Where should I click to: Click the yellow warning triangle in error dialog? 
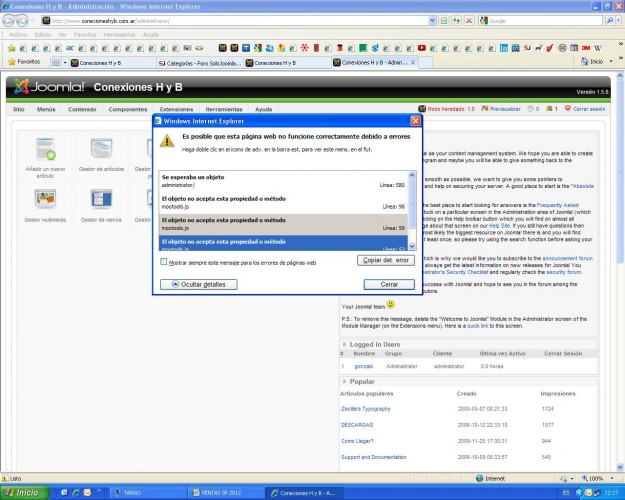[167, 141]
